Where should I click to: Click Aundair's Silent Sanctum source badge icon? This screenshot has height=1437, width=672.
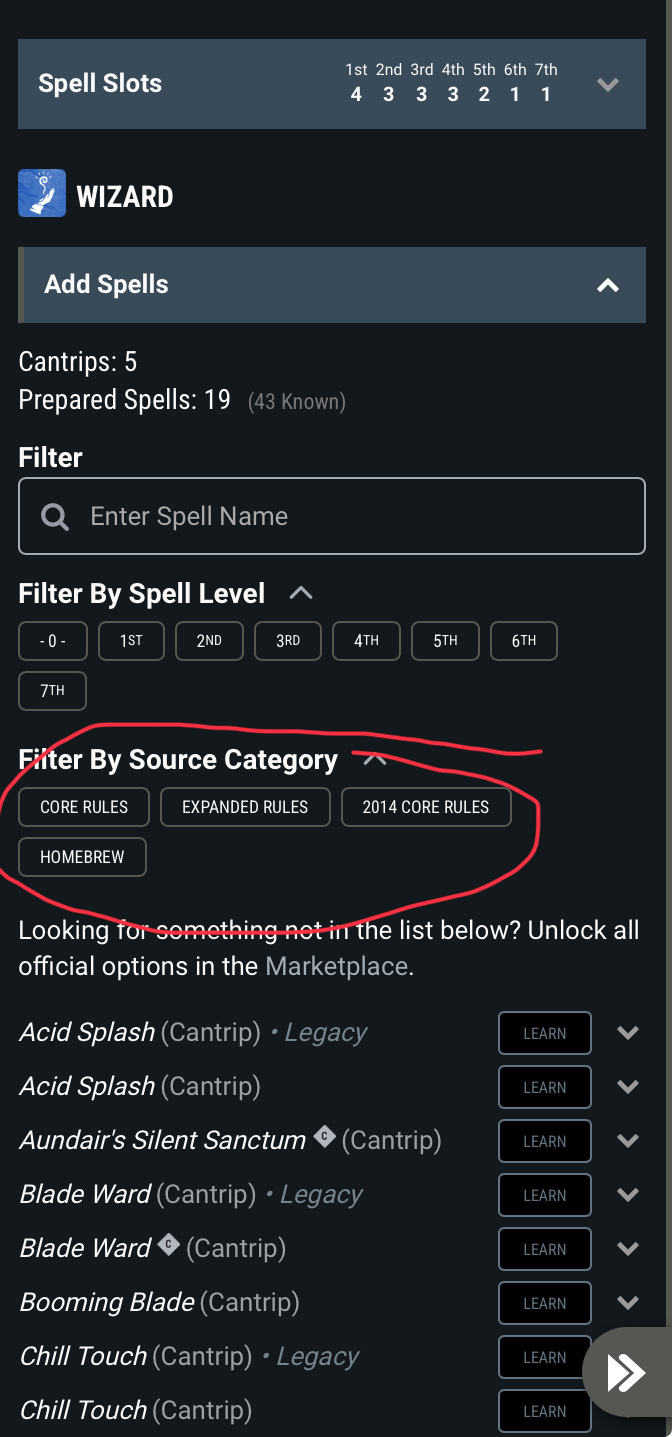[324, 1137]
